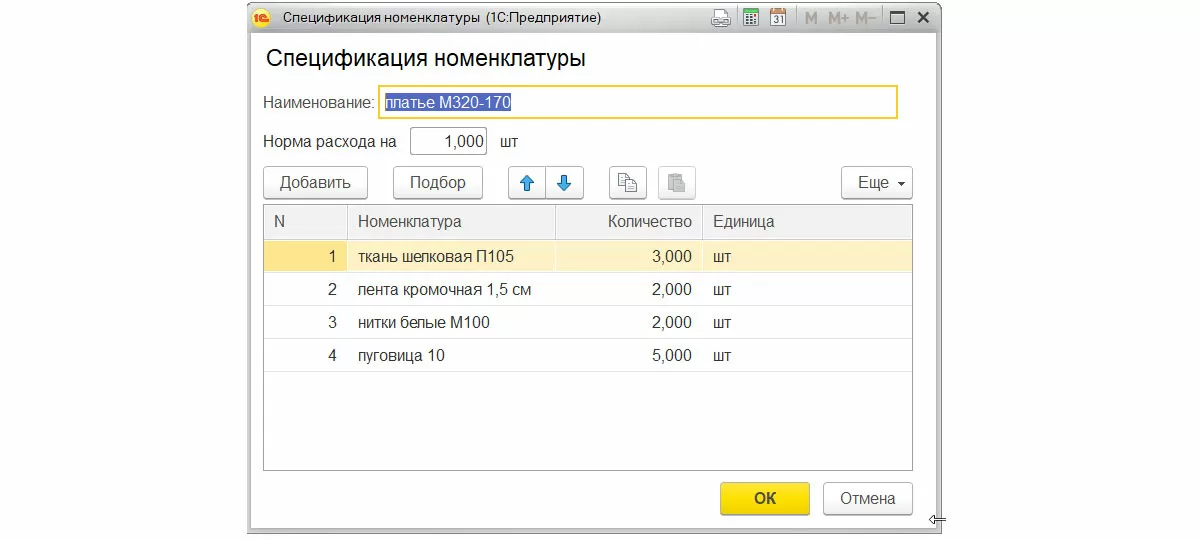
Task: Sort by the N column header
Action: click(x=305, y=222)
